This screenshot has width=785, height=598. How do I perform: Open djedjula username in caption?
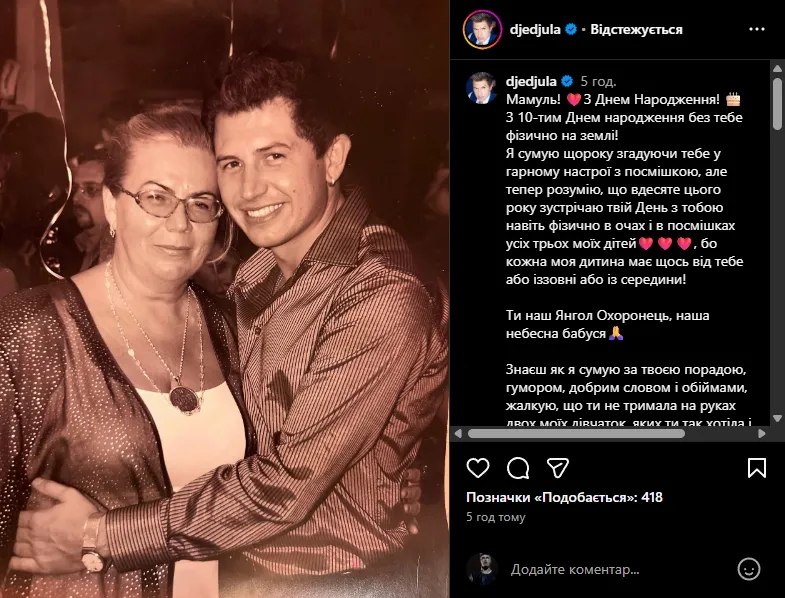coord(531,81)
